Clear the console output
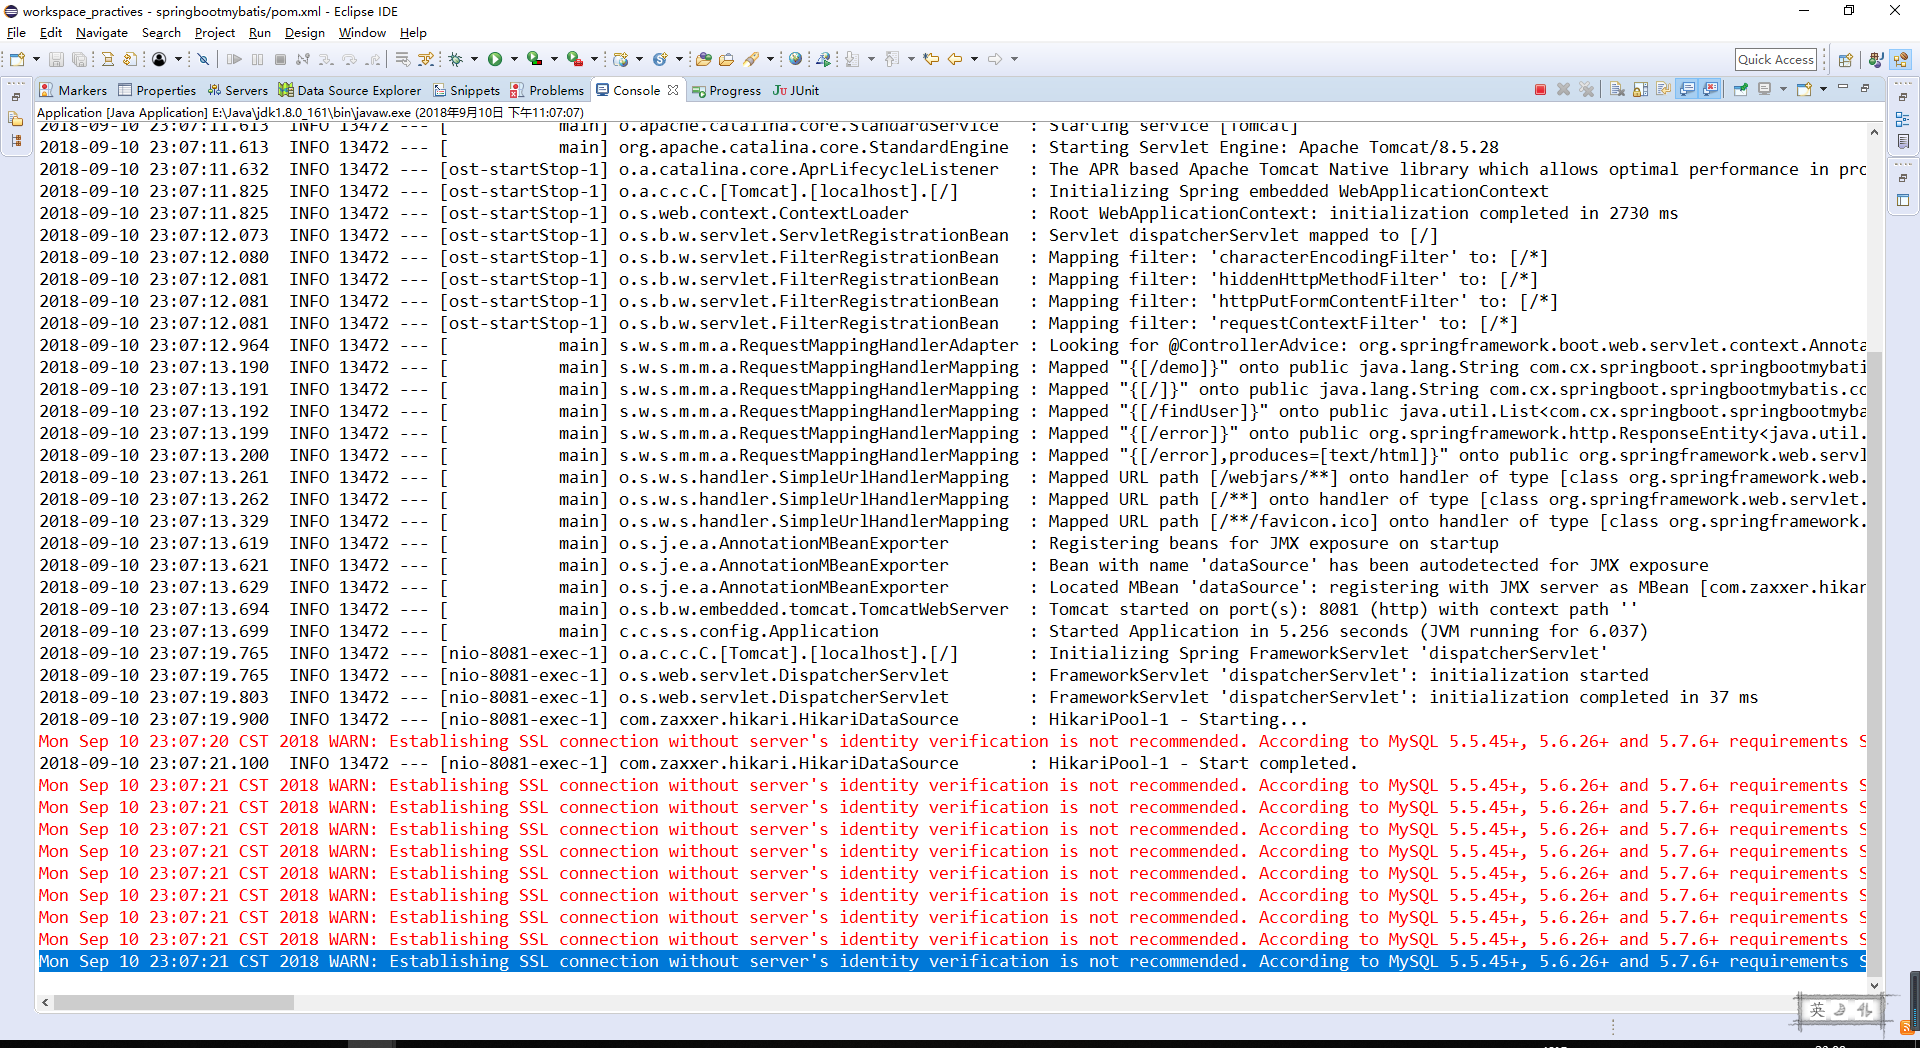Viewport: 1920px width, 1048px height. click(x=1617, y=90)
